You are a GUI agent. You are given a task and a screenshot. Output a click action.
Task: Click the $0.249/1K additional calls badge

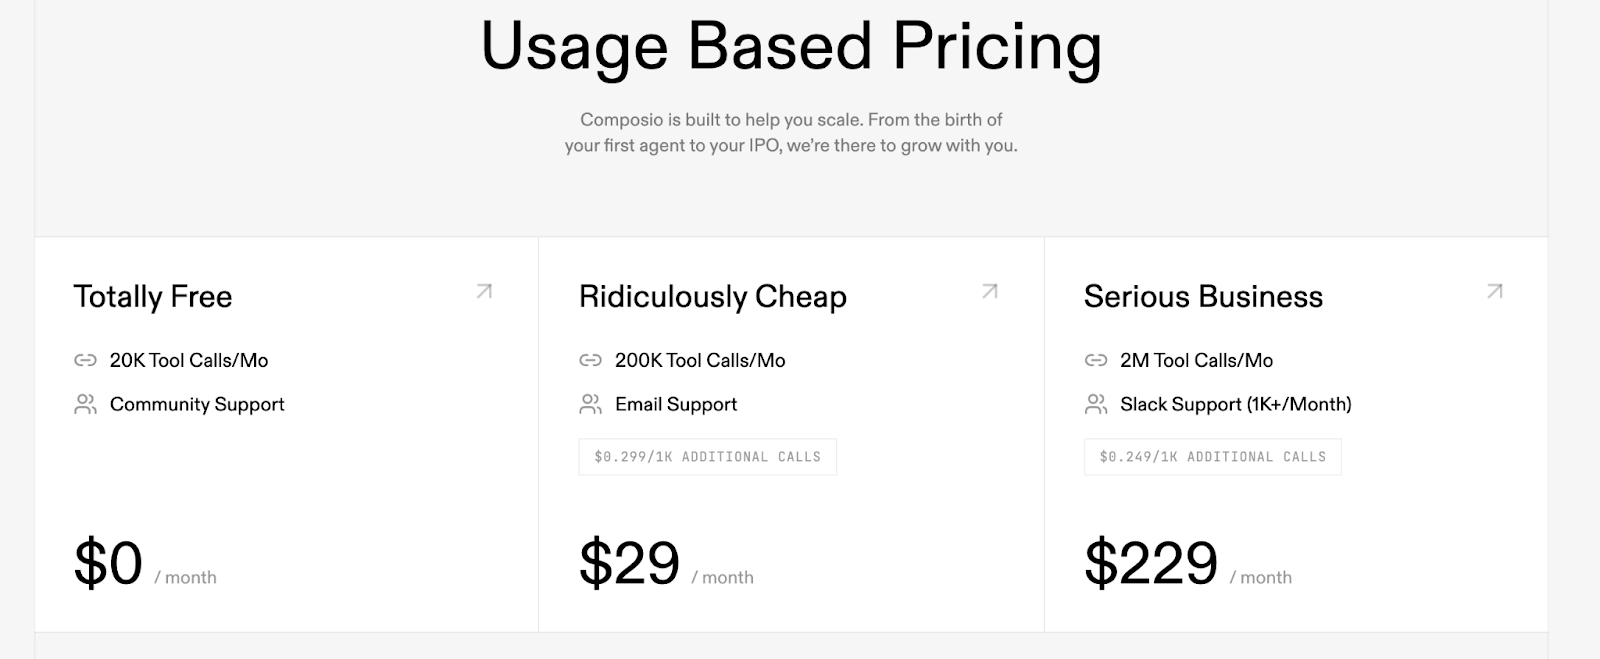[1212, 457]
